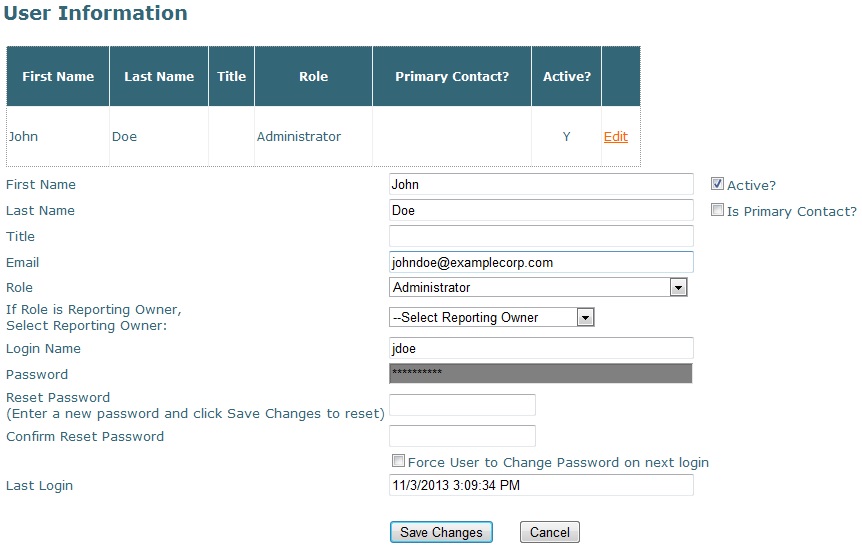This screenshot has width=862, height=548.
Task: Enable the Is Primary Contact? checkbox
Action: [717, 210]
